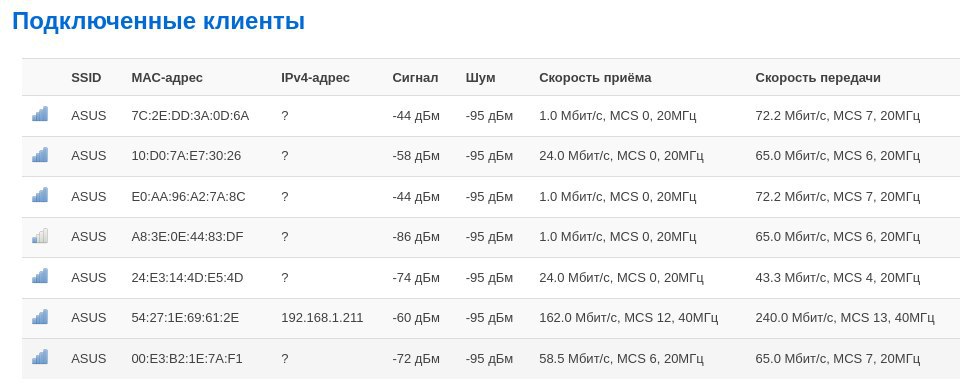Click signal icon for 7C:2E:DD:3A:0D:6A
Screen dimensions: 960x390
coord(40,114)
